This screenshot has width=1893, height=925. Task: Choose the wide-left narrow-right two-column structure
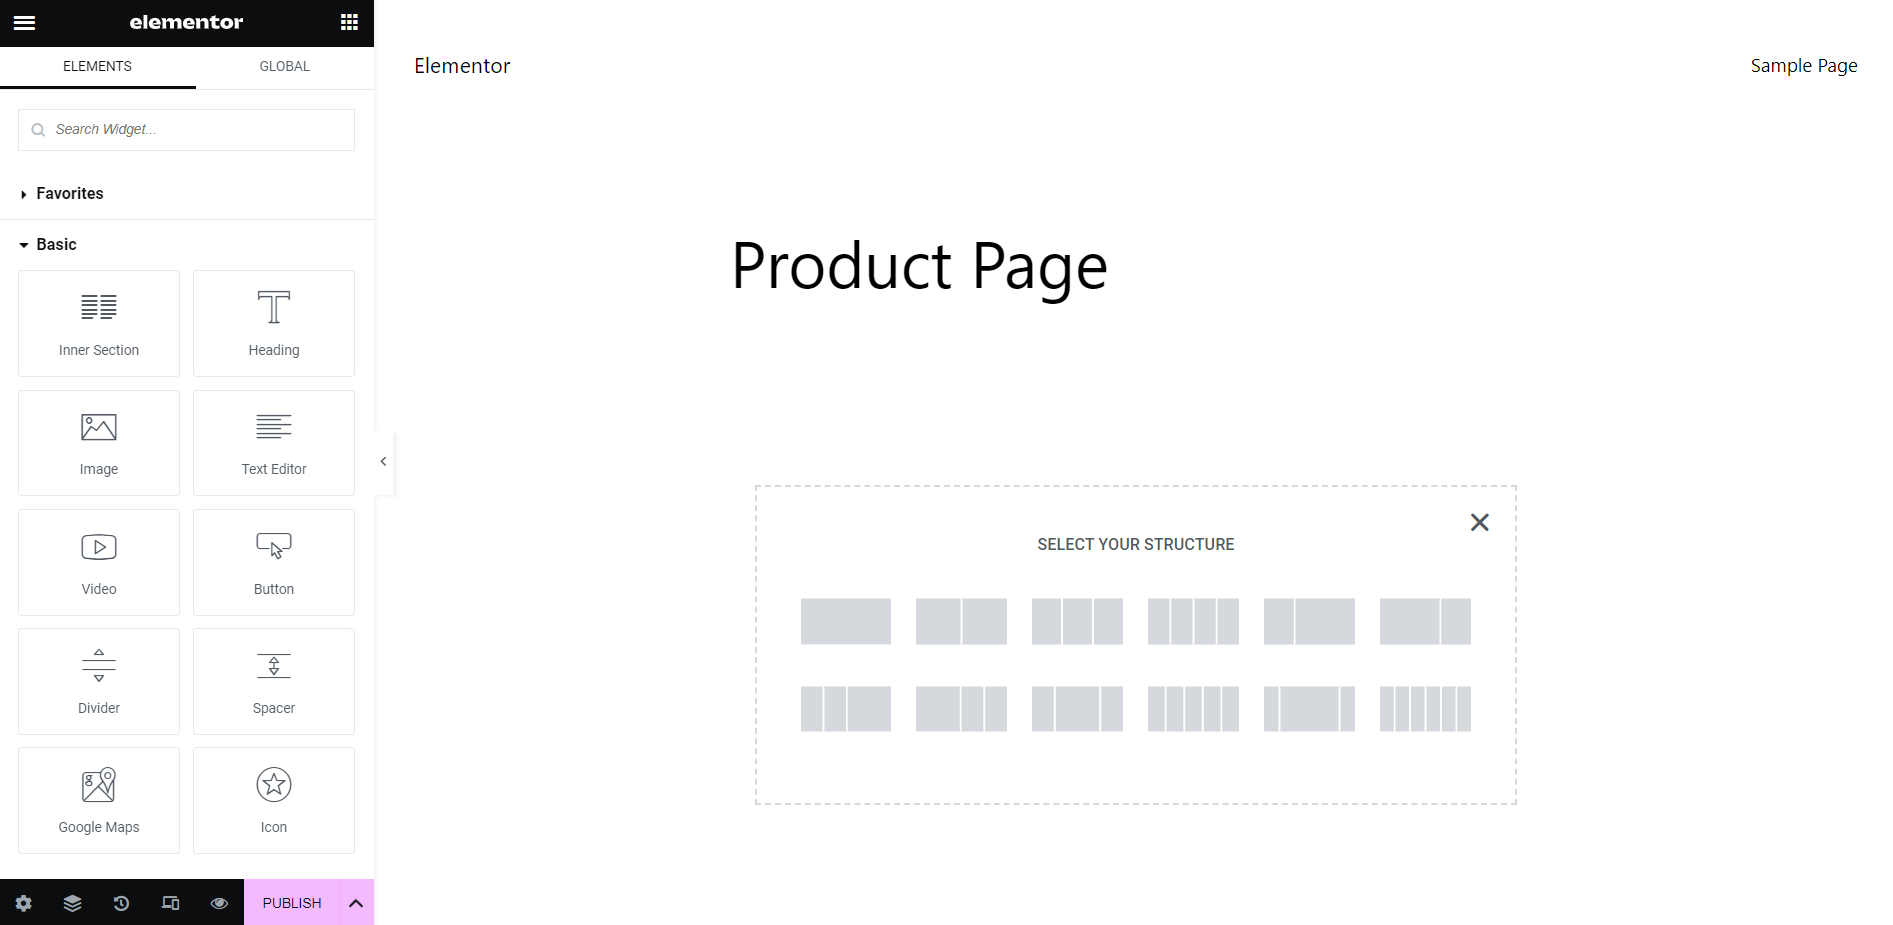1425,622
